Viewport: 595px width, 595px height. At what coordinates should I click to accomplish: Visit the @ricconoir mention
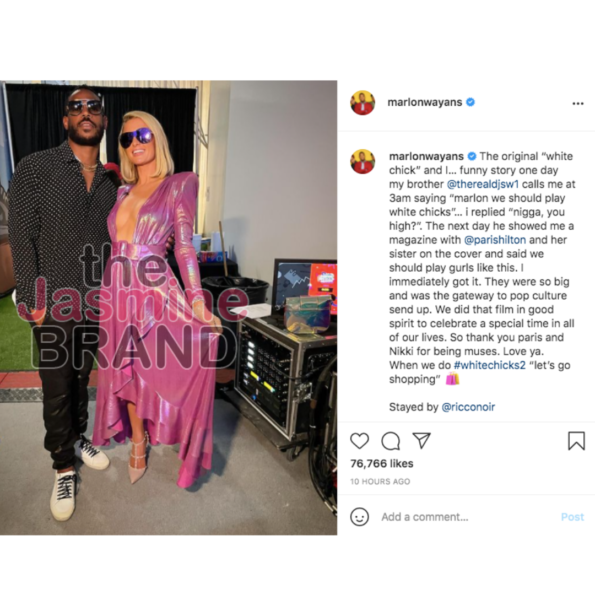(468, 407)
